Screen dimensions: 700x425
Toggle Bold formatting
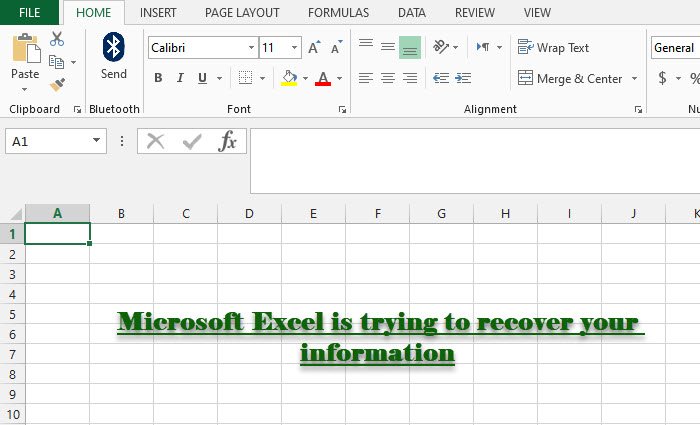[x=158, y=78]
